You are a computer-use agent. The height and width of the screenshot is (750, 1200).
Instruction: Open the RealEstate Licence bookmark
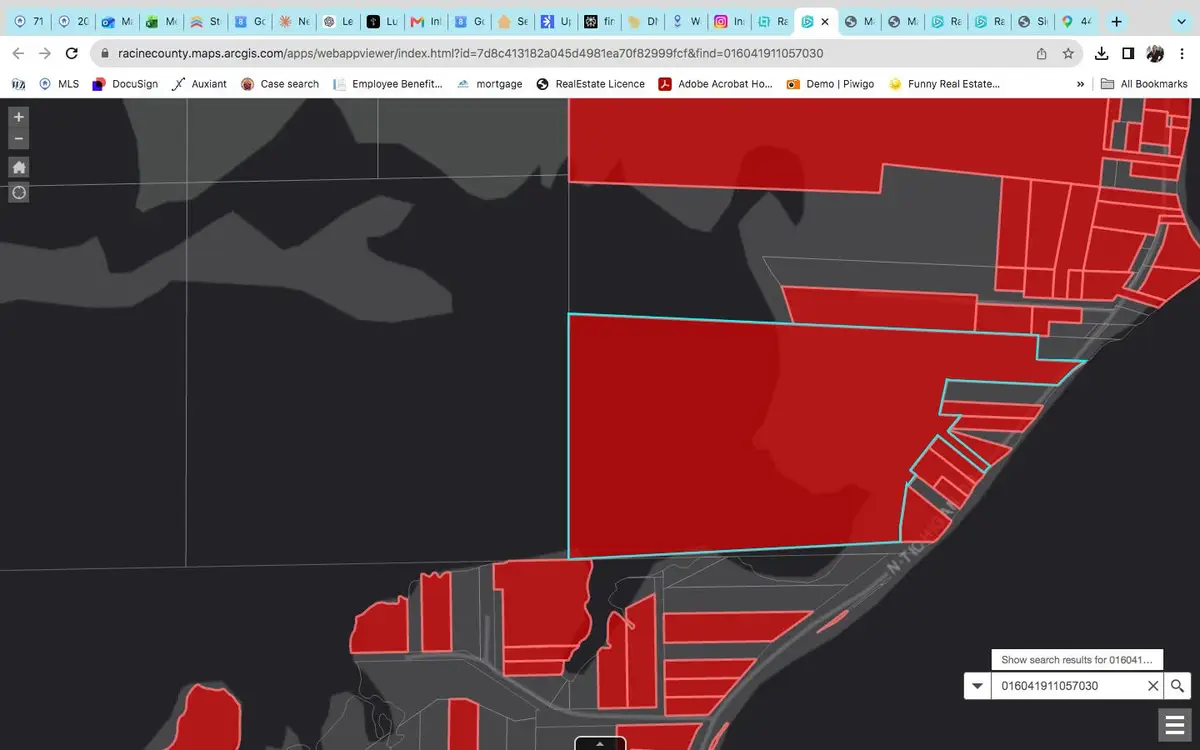(x=590, y=84)
